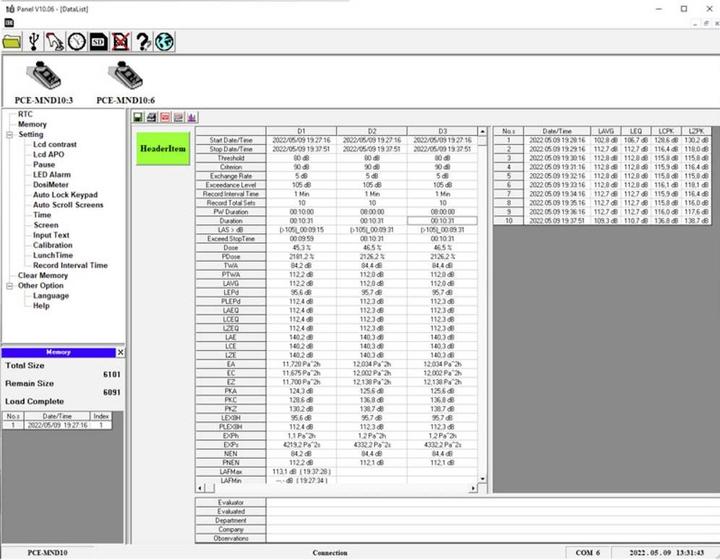Click the D3 column header
This screenshot has width=720, height=560.
point(442,131)
